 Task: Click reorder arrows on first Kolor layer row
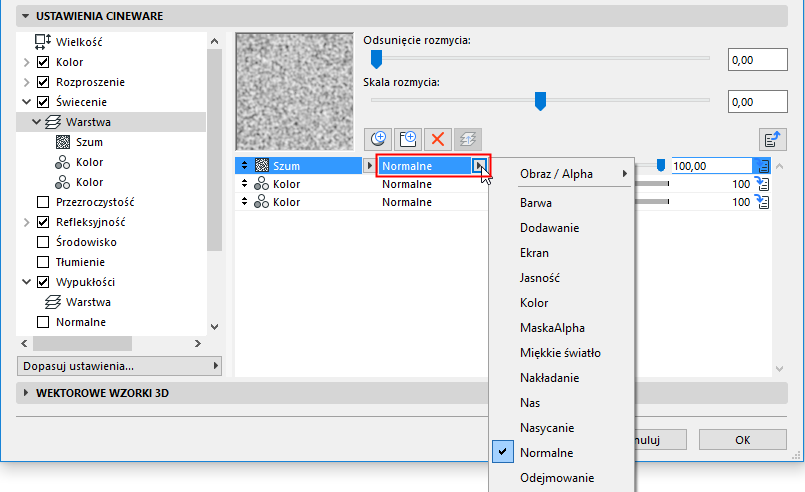coord(244,183)
